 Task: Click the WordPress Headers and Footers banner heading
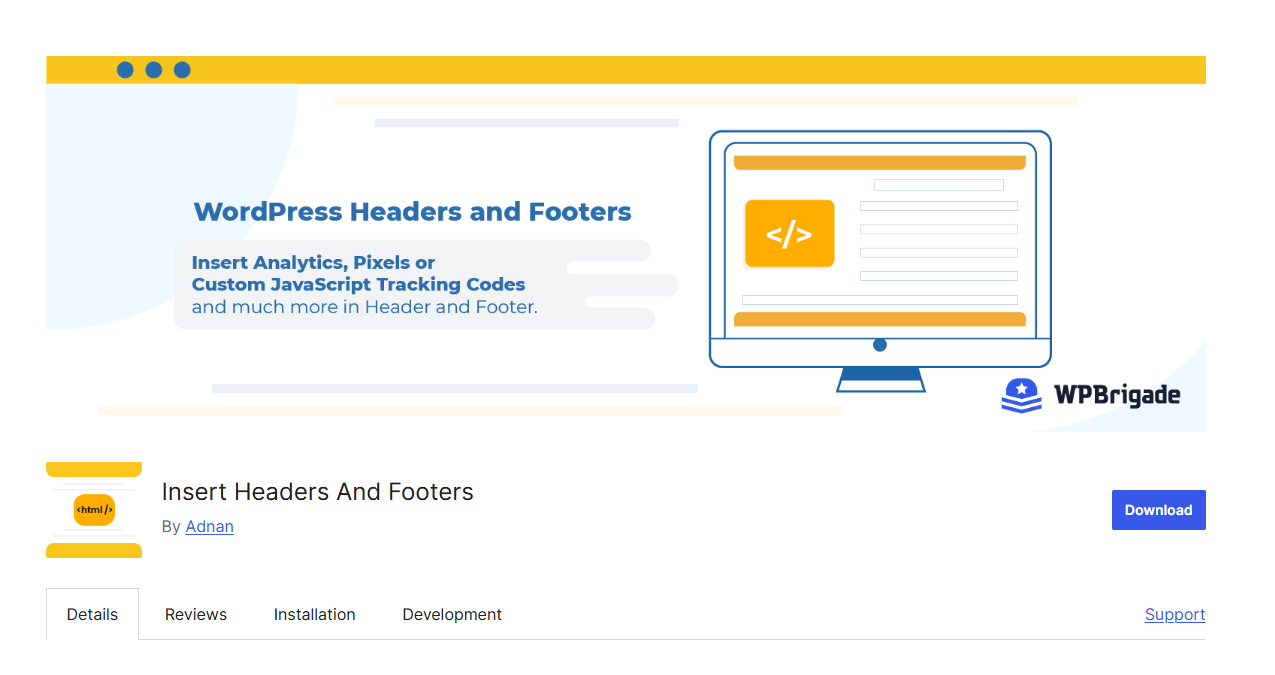(411, 211)
